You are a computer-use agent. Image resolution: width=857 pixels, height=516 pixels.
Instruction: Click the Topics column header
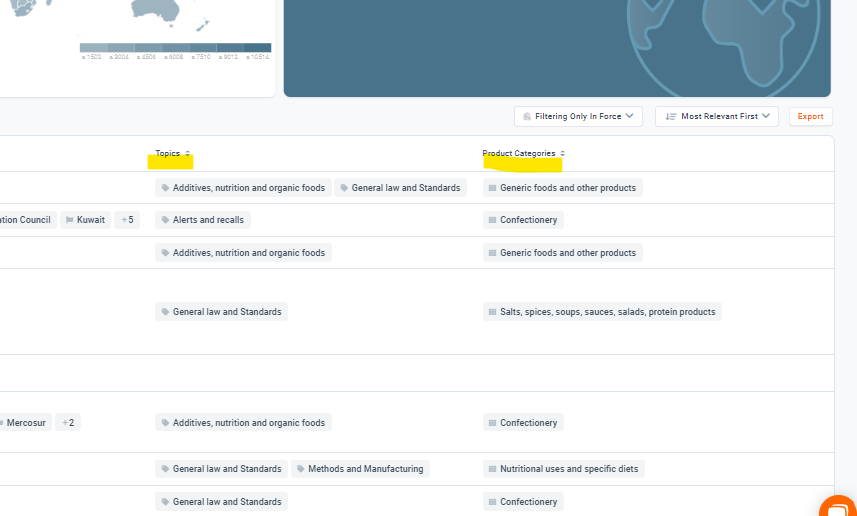click(x=167, y=154)
